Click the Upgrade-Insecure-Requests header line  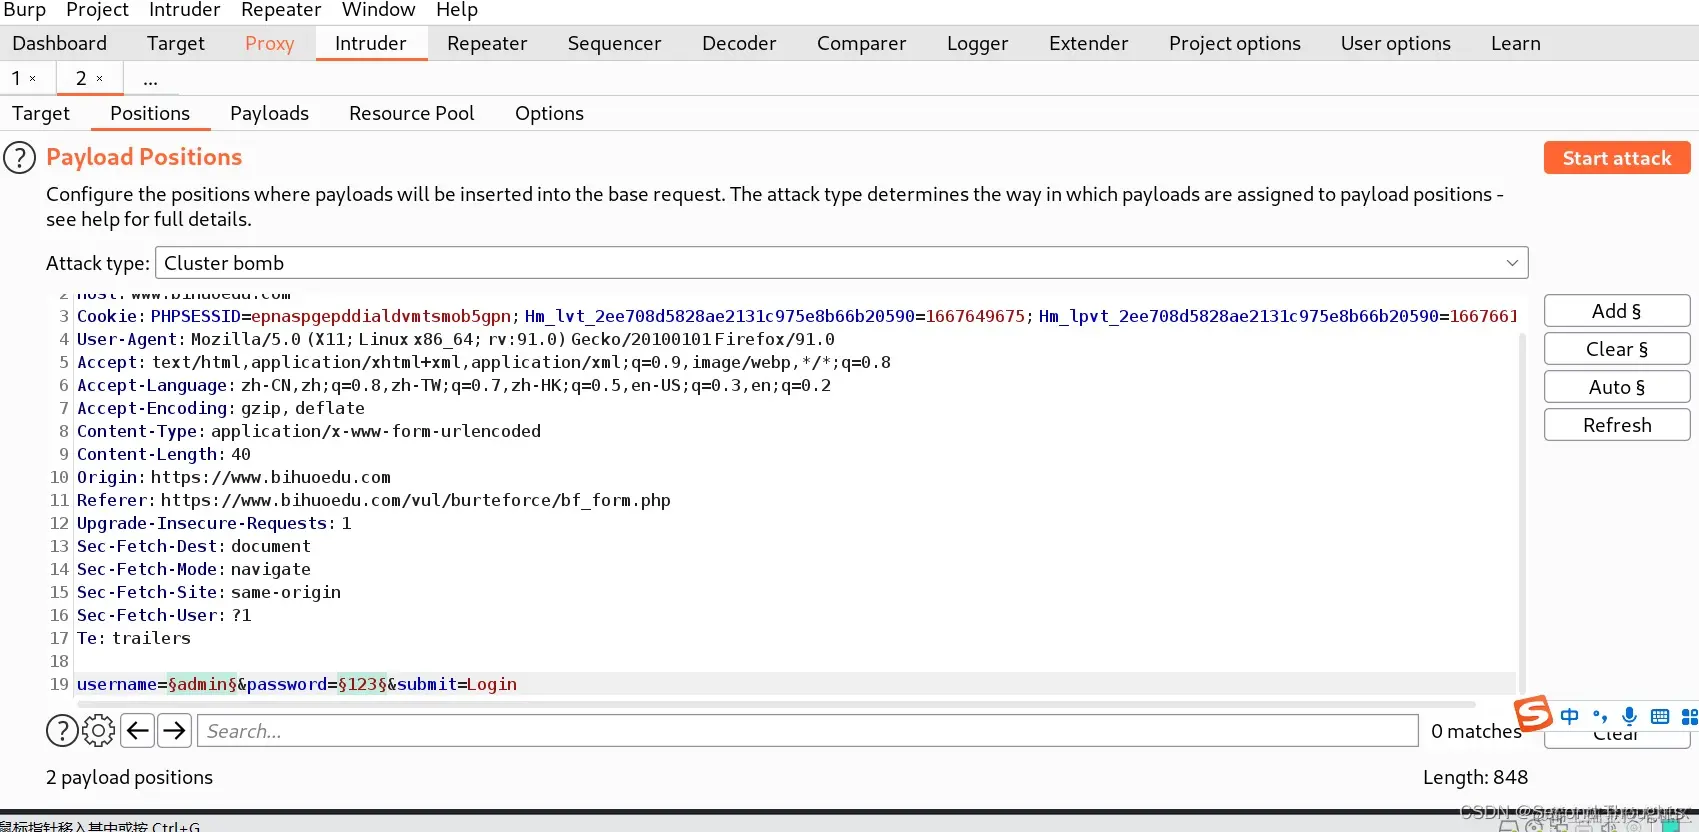click(x=214, y=523)
